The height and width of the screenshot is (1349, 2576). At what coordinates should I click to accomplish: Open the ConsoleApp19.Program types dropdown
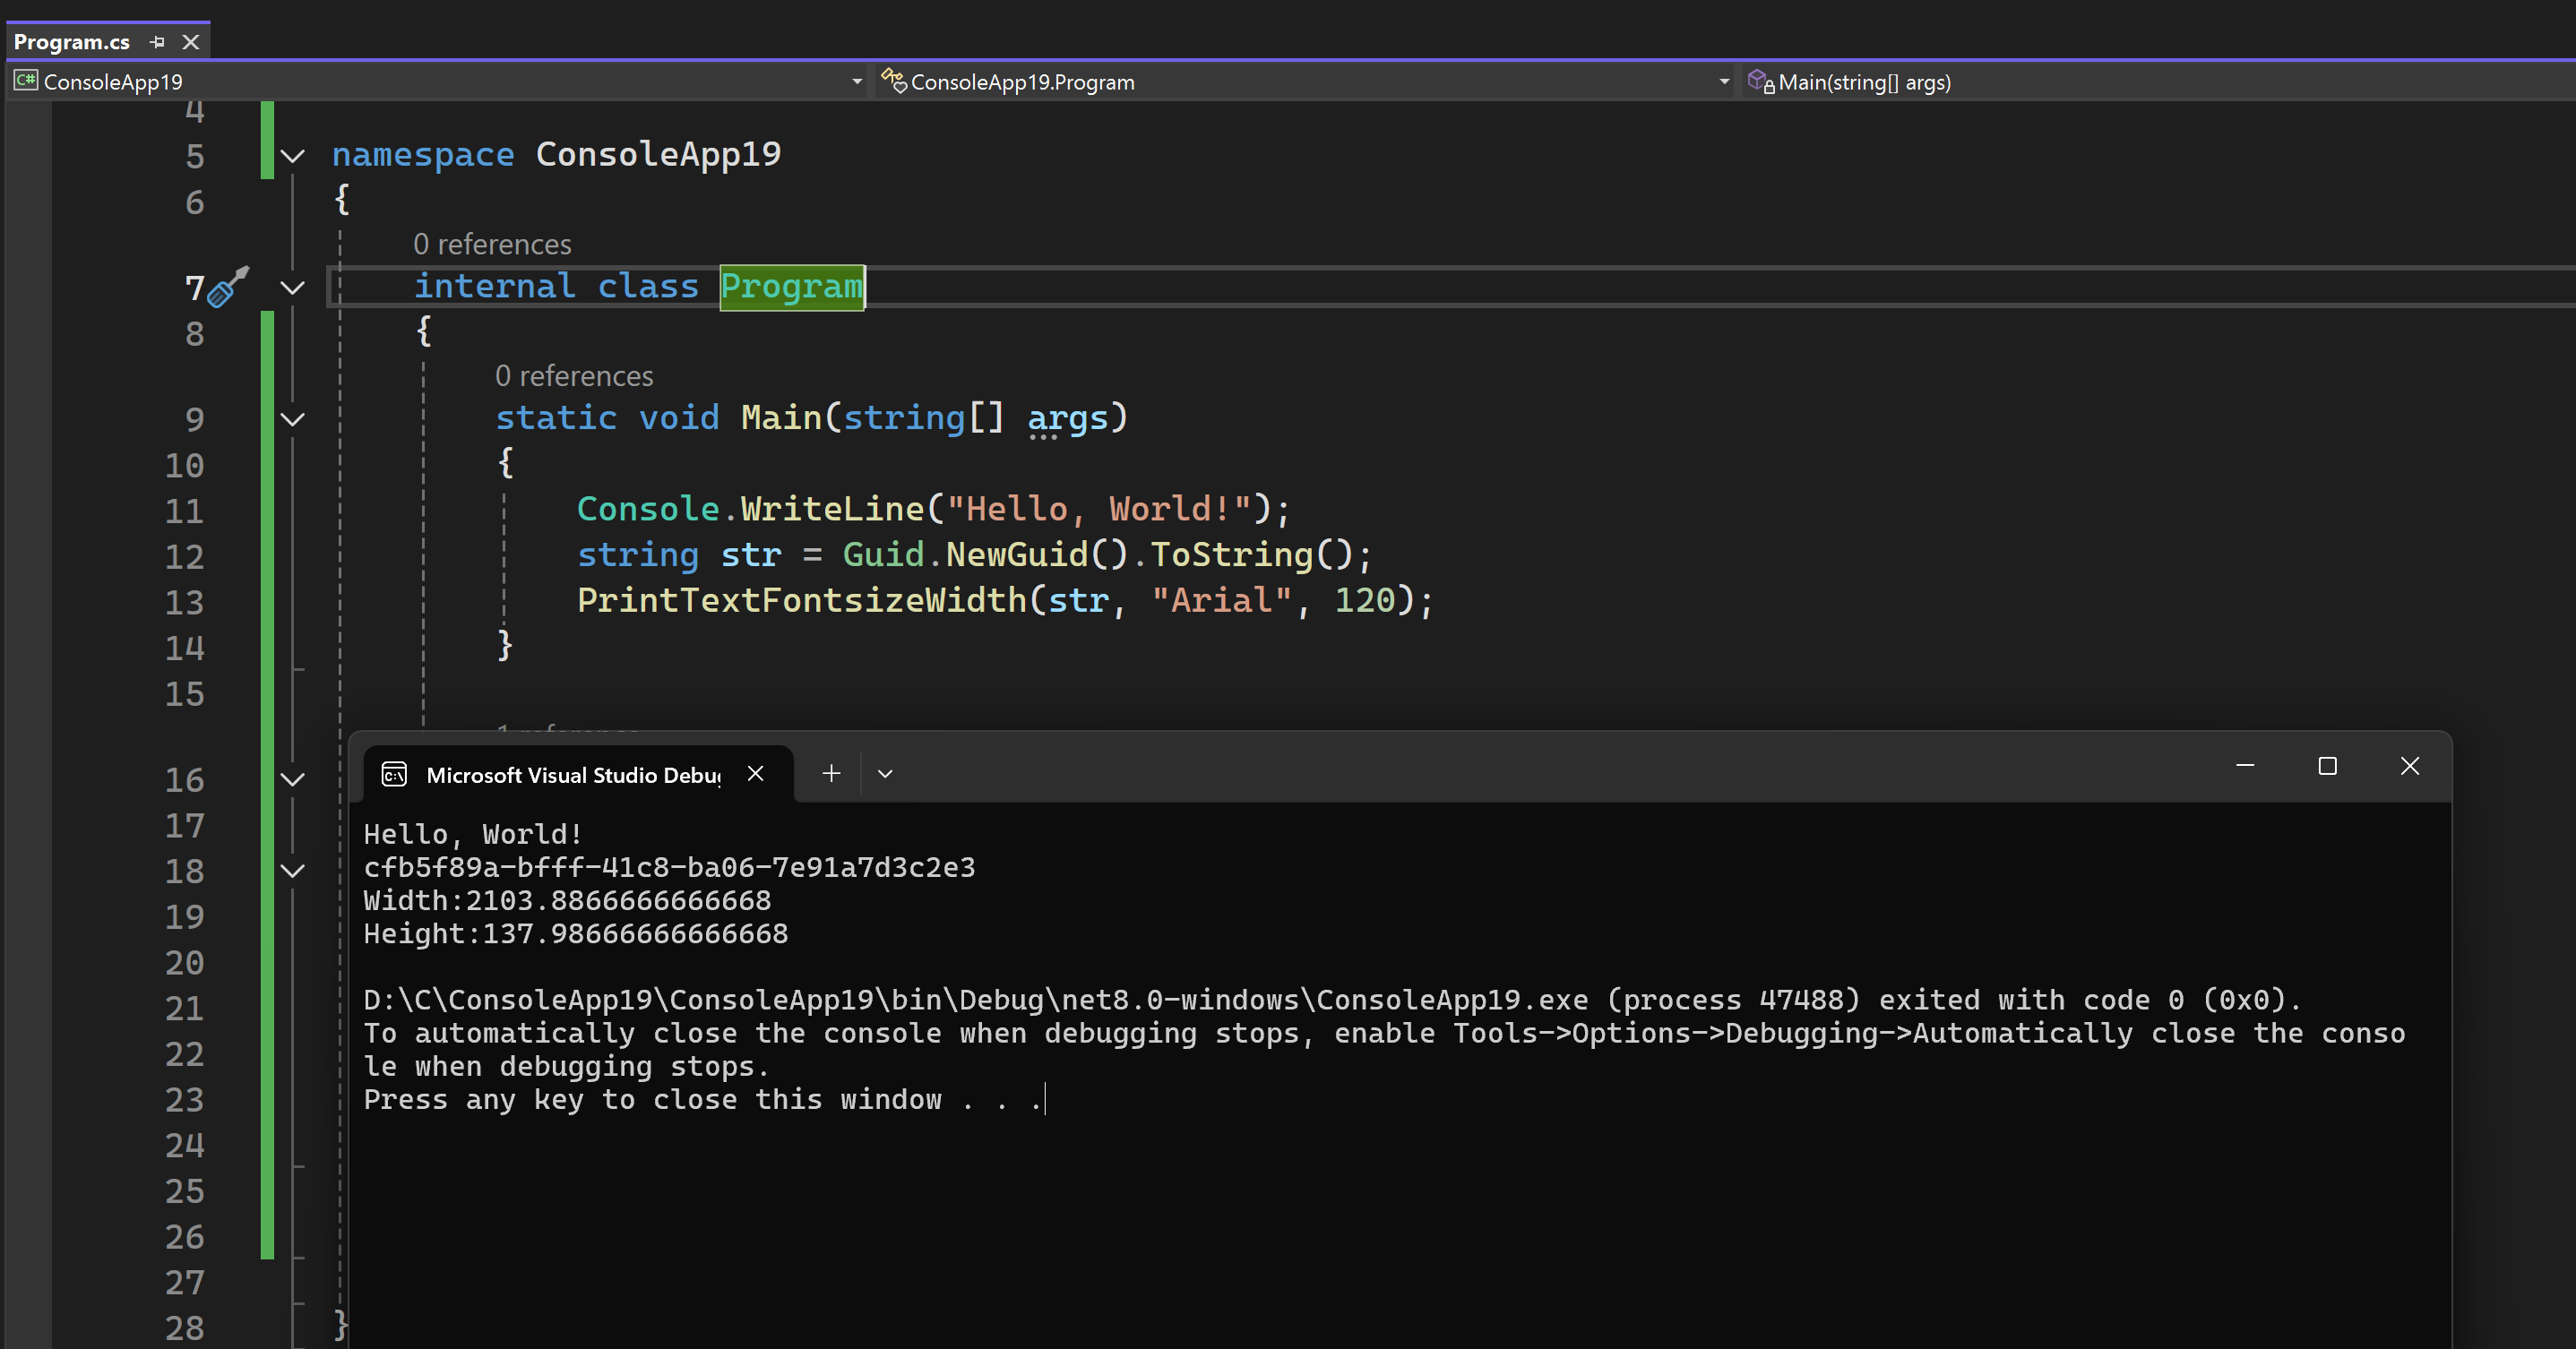pyautogui.click(x=1724, y=82)
